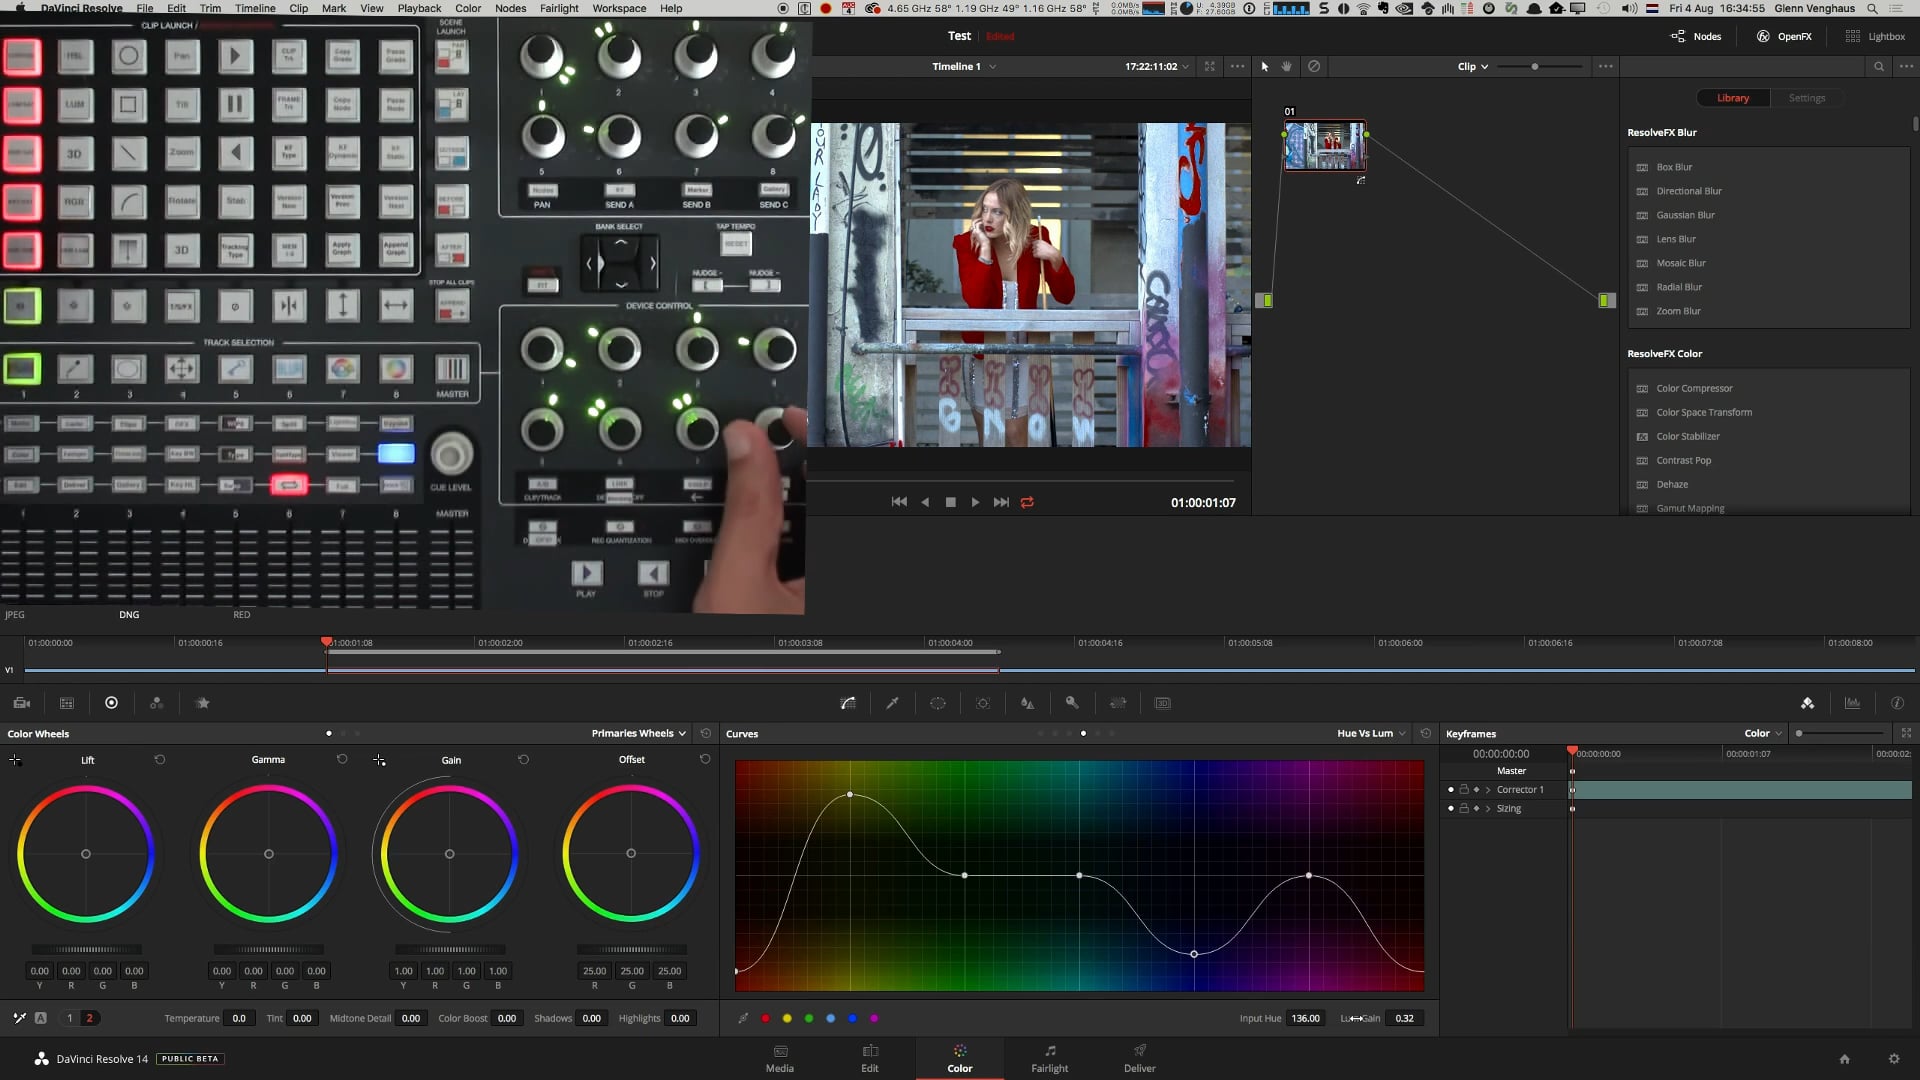Expand the Corrector 1 keyframe track
The height and width of the screenshot is (1080, 1920).
click(1488, 789)
